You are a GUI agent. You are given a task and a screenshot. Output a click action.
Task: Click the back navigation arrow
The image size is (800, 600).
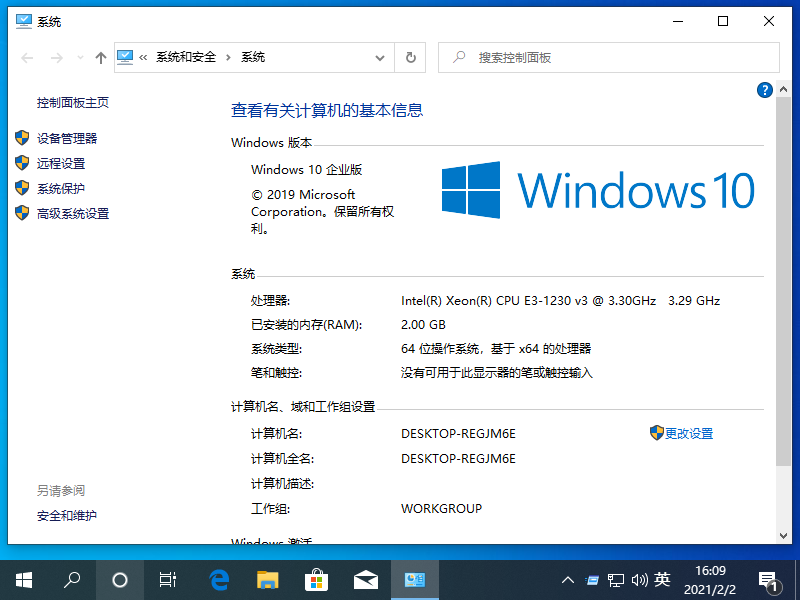point(28,58)
